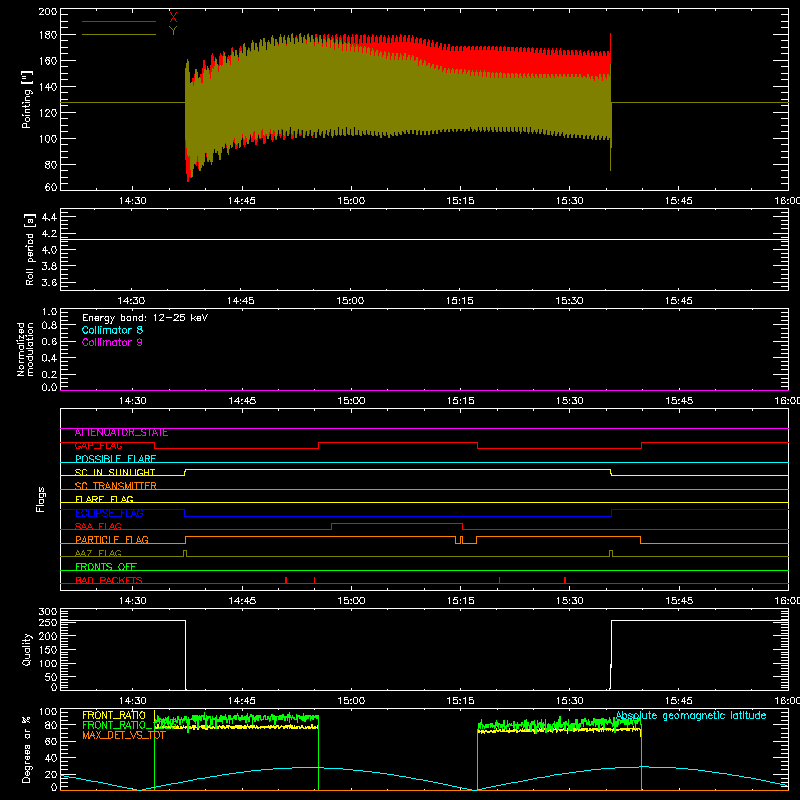The image size is (800, 800).
Task: Click the PARTICLE_FLAG label
Action: click(x=112, y=540)
